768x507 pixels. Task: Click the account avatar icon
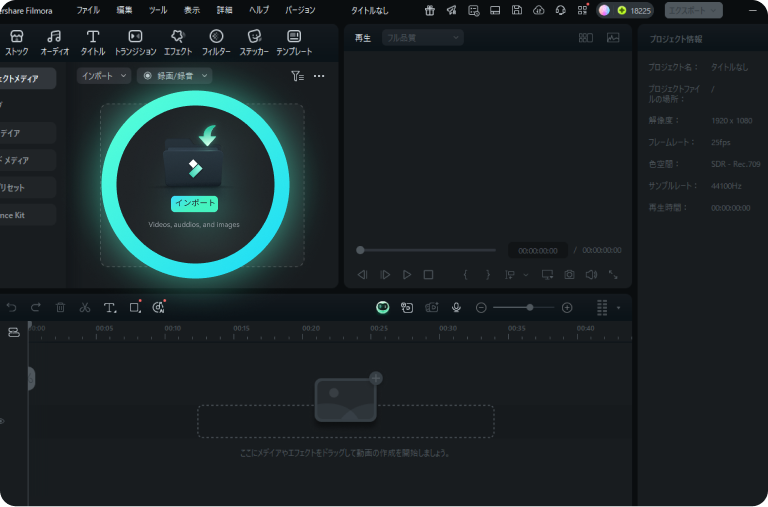[x=604, y=10]
